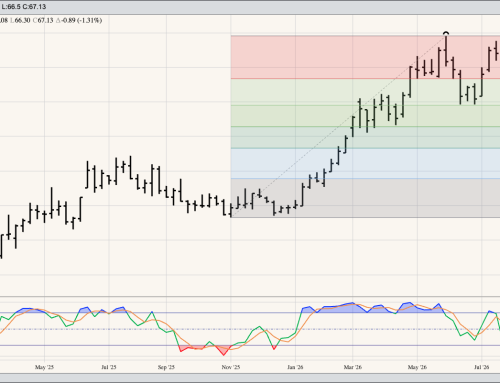Click the May '26 date axis label
The image size is (500, 383).
pos(417,367)
